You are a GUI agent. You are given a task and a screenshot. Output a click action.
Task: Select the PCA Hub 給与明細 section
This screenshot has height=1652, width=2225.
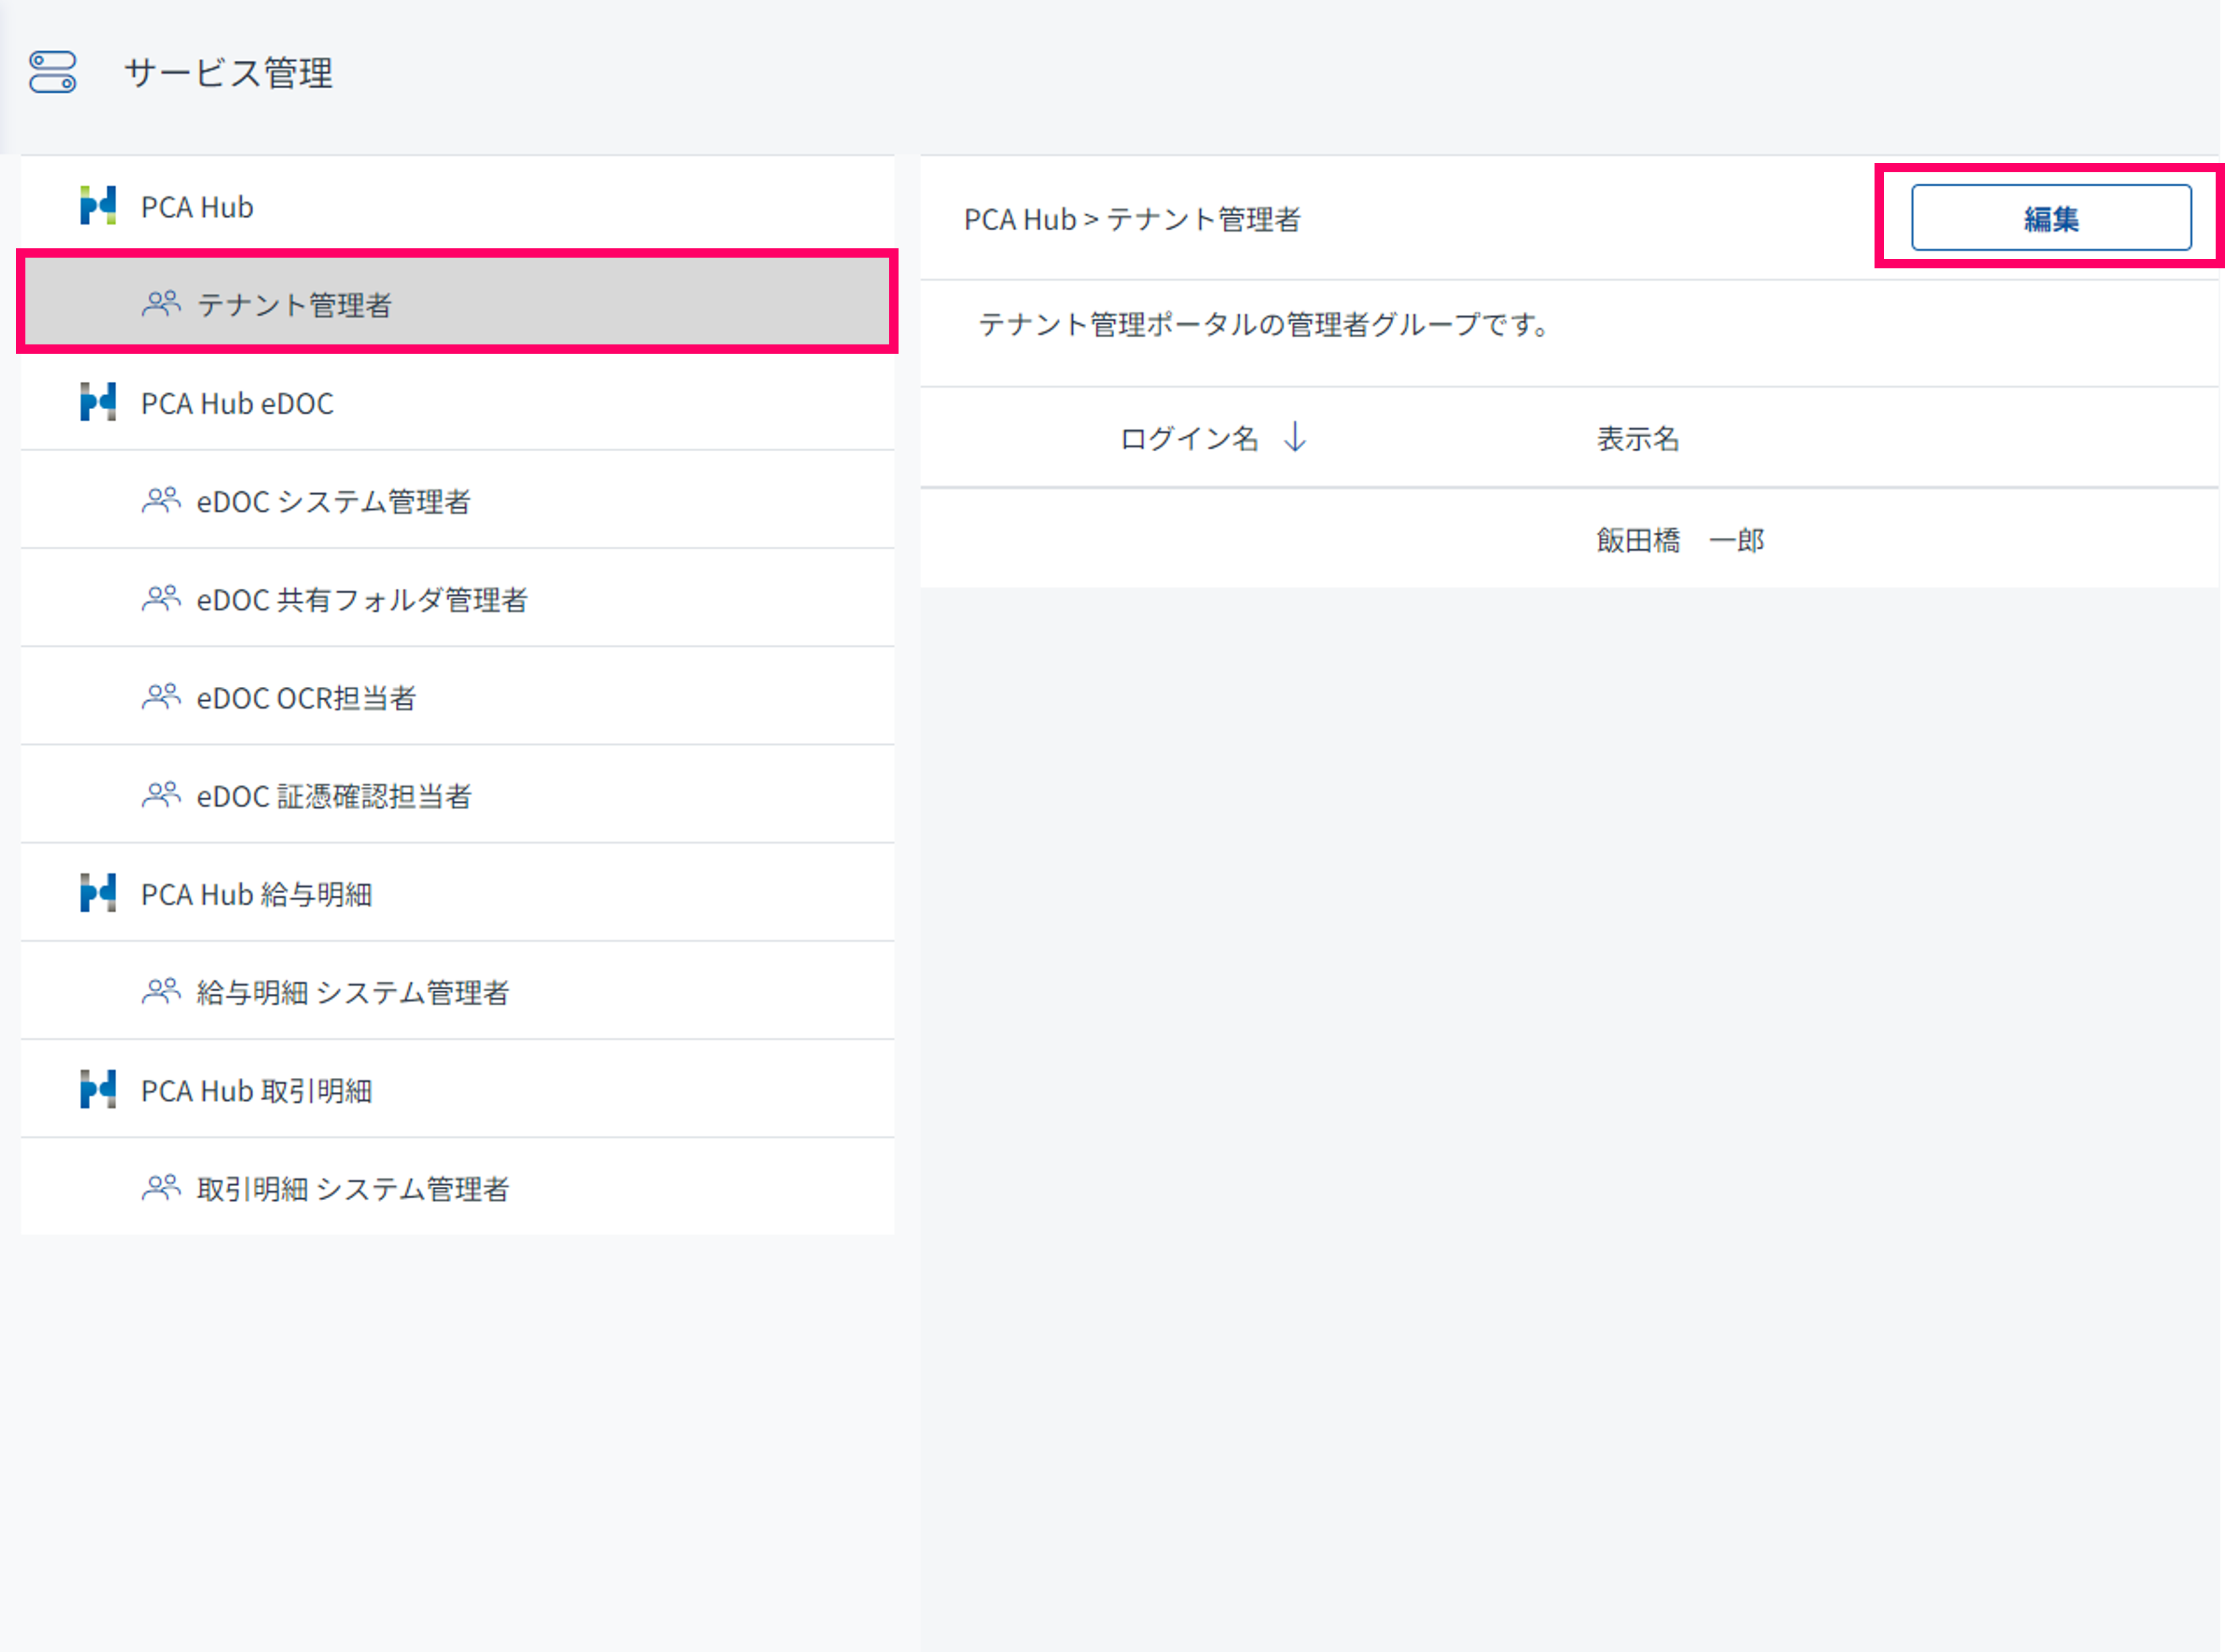tap(256, 894)
